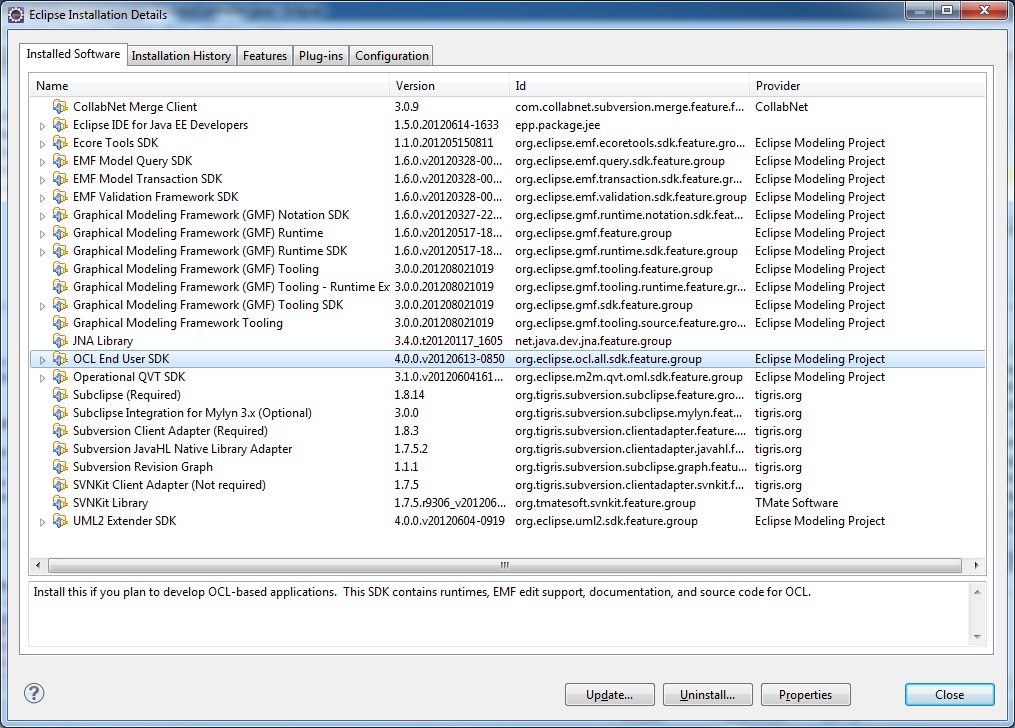Click the EMF Model Query SDK icon
1015x728 pixels.
(60, 161)
